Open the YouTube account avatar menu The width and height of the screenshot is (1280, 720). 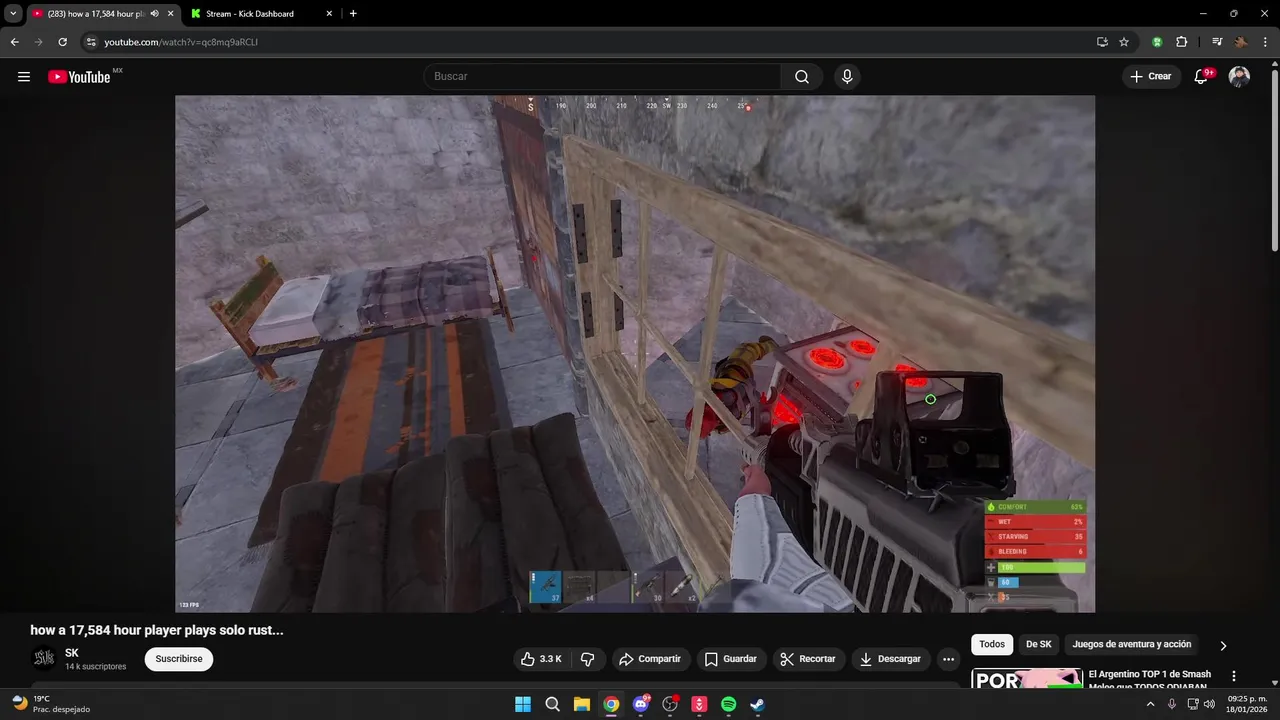click(x=1239, y=77)
